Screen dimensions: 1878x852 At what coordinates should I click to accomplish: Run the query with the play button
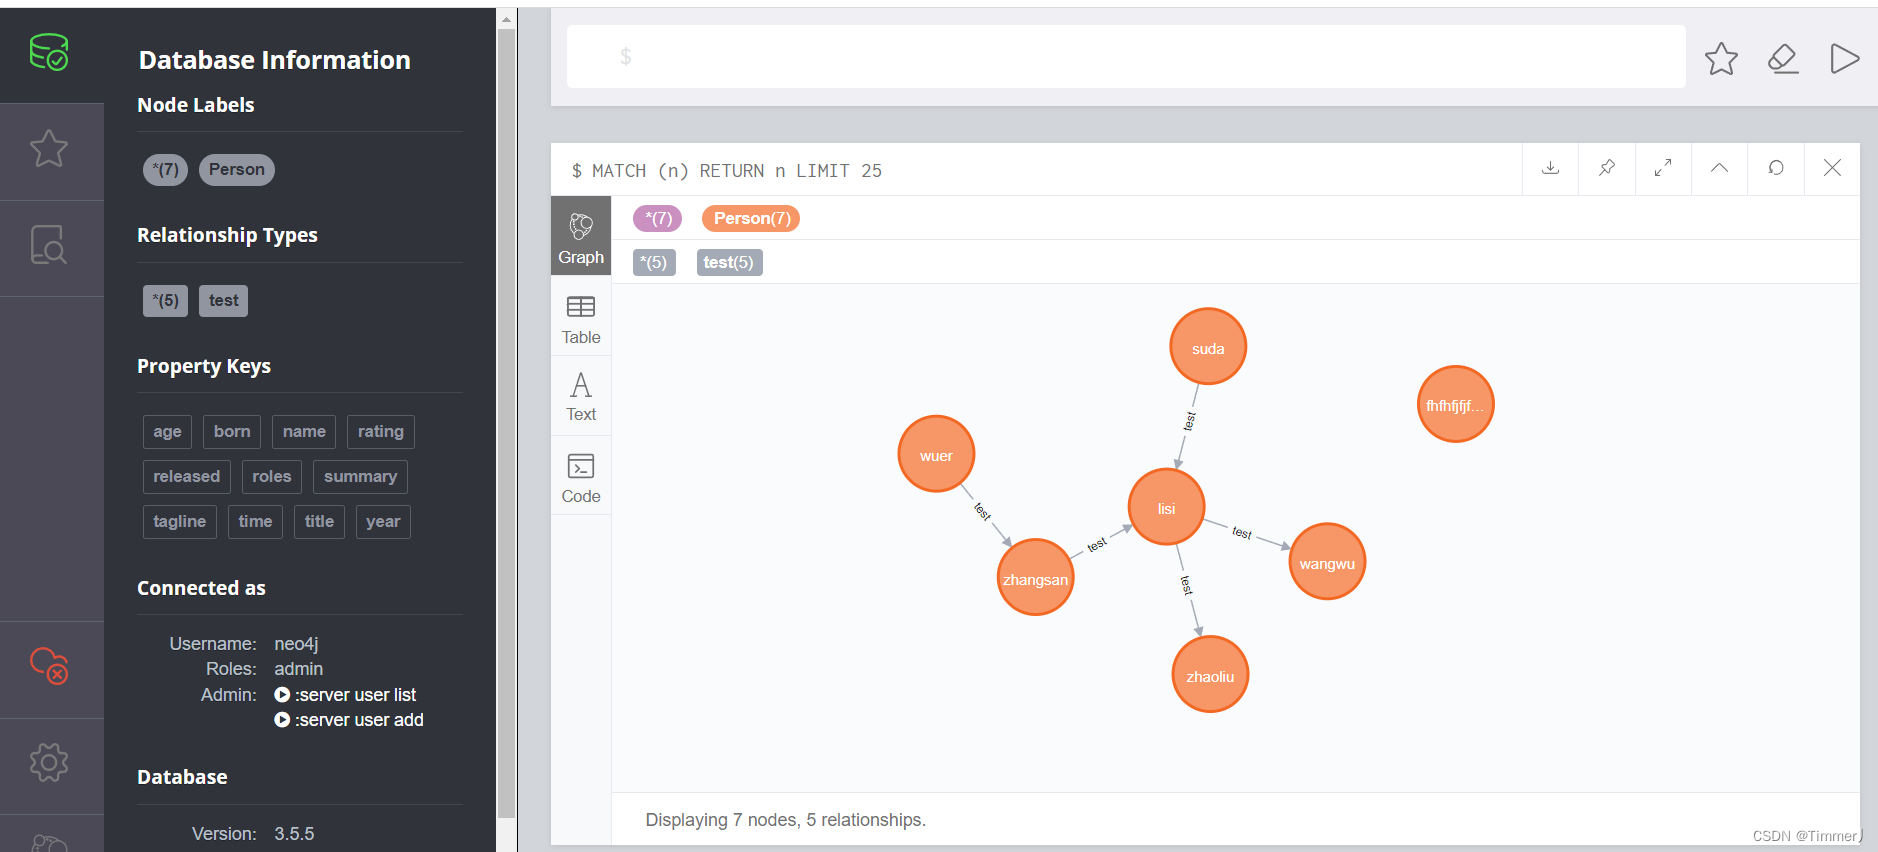1845,58
